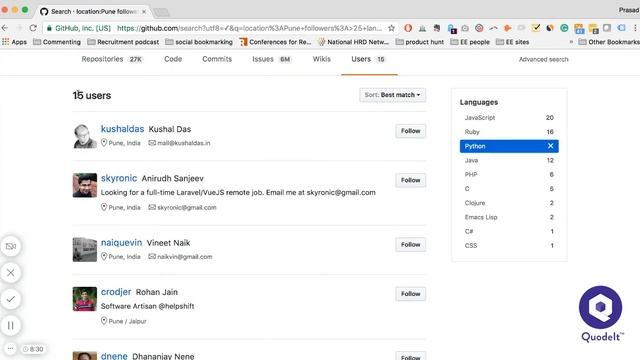Open Conferences for Re... bookmark
This screenshot has width=640, height=360.
[275, 42]
